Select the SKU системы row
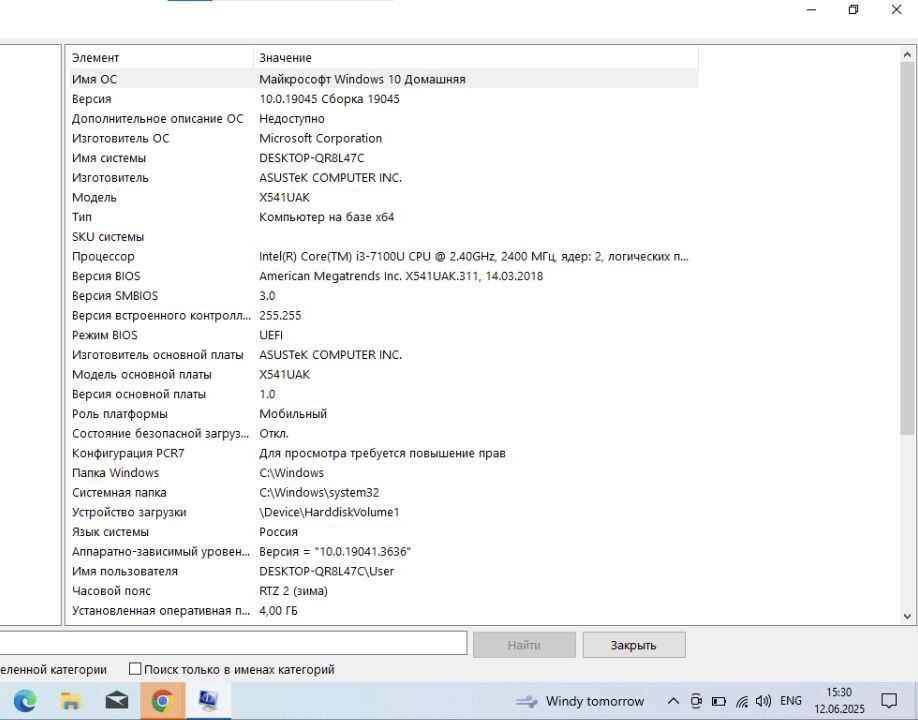918x720 pixels. (x=384, y=236)
